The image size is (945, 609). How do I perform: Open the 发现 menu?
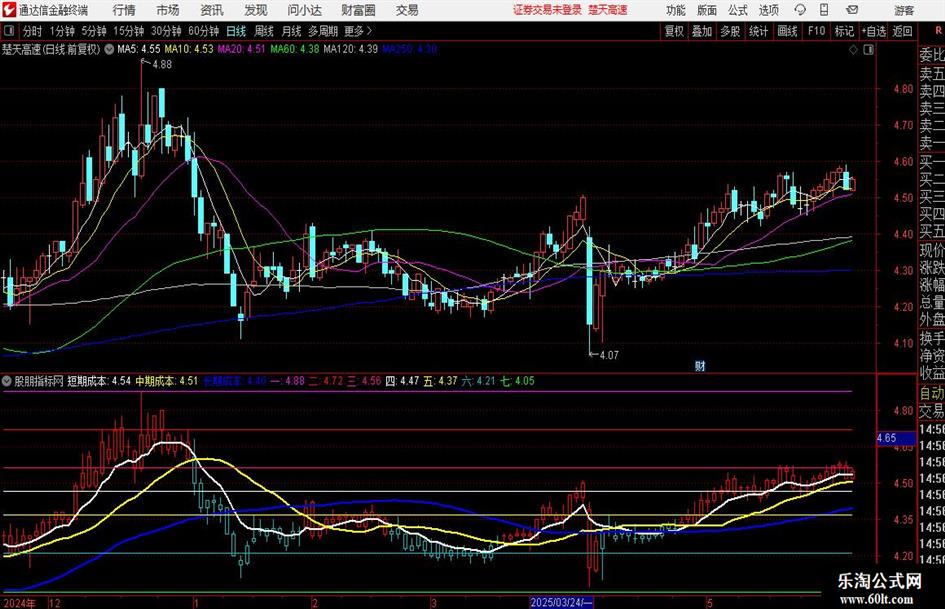coord(256,10)
